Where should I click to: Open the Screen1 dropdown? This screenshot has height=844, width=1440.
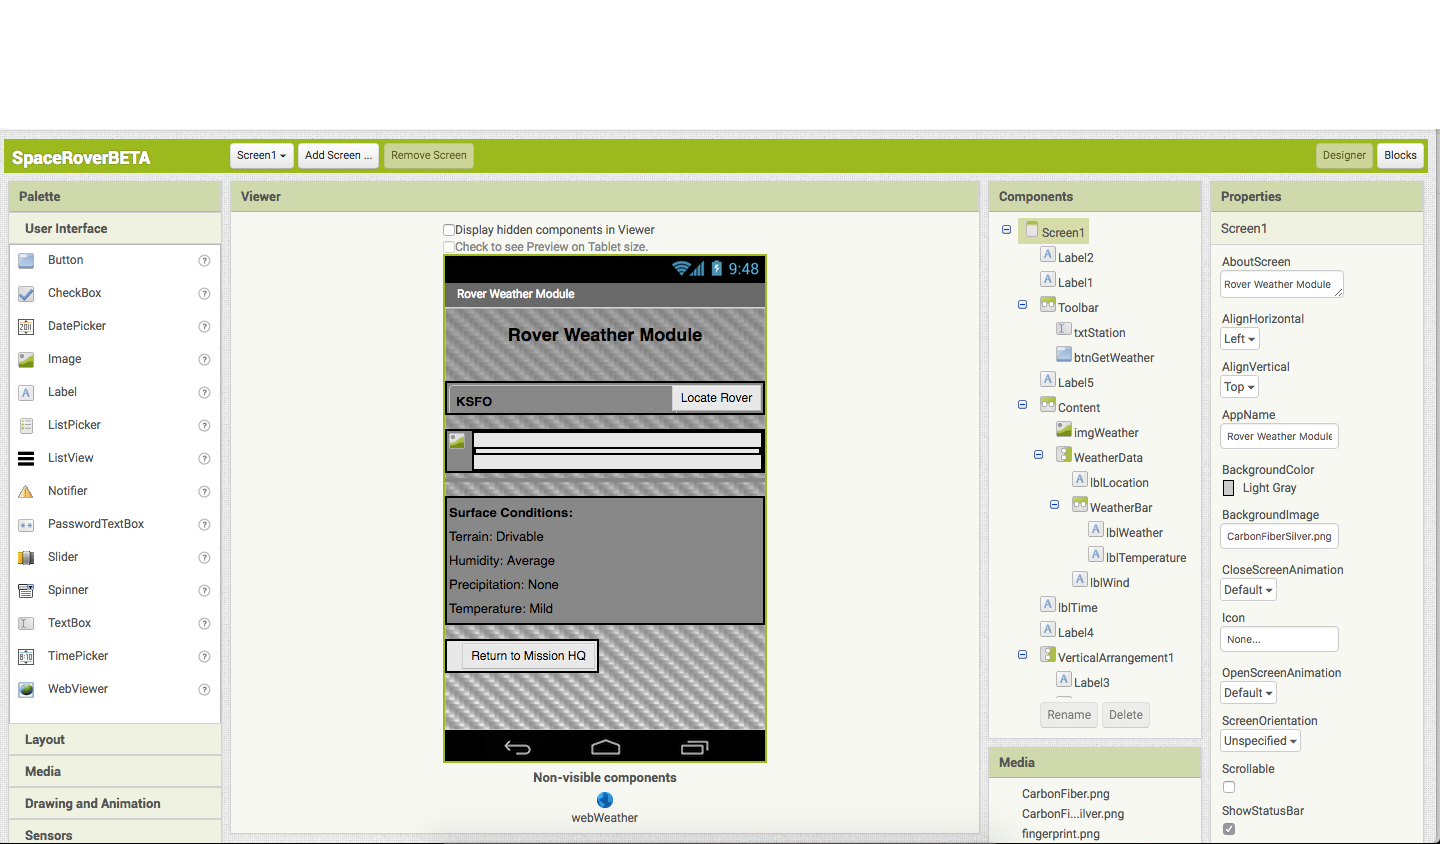(x=262, y=155)
